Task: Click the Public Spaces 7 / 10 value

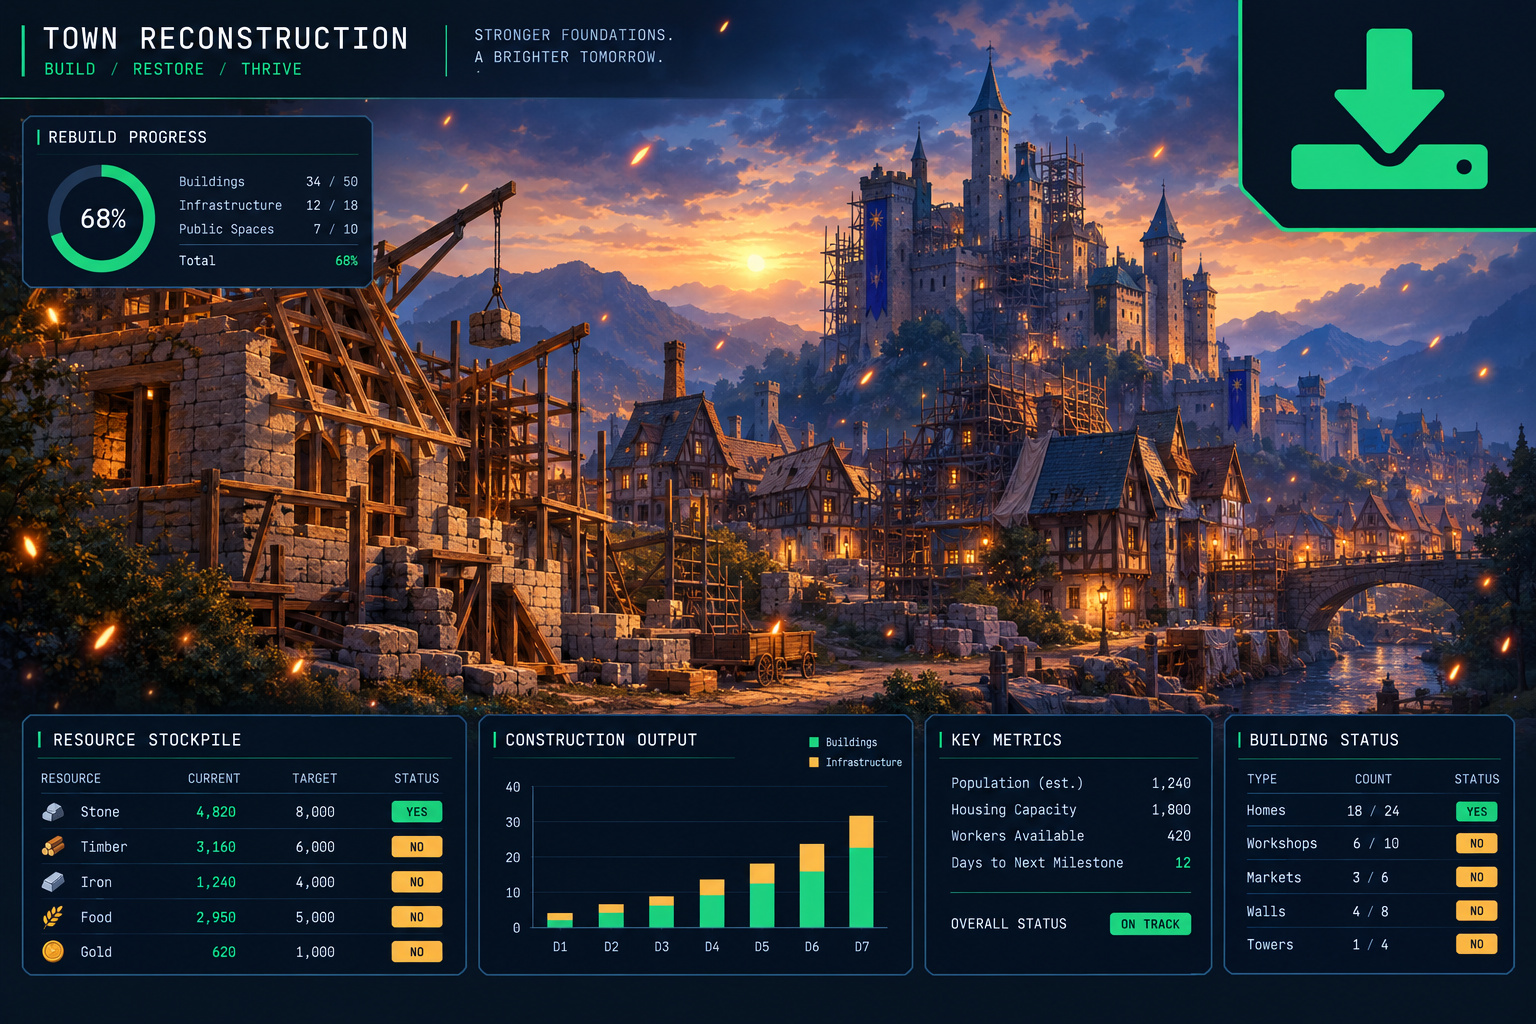Action: point(336,229)
